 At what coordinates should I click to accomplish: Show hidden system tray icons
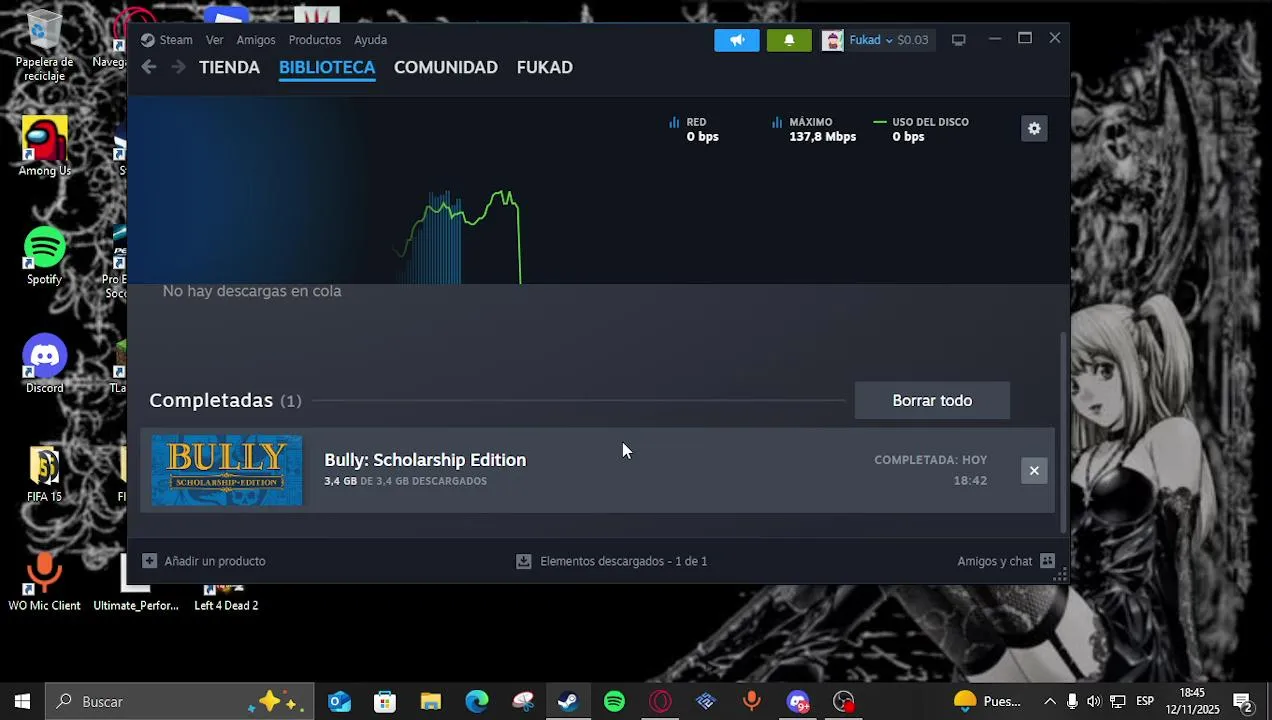click(1050, 702)
